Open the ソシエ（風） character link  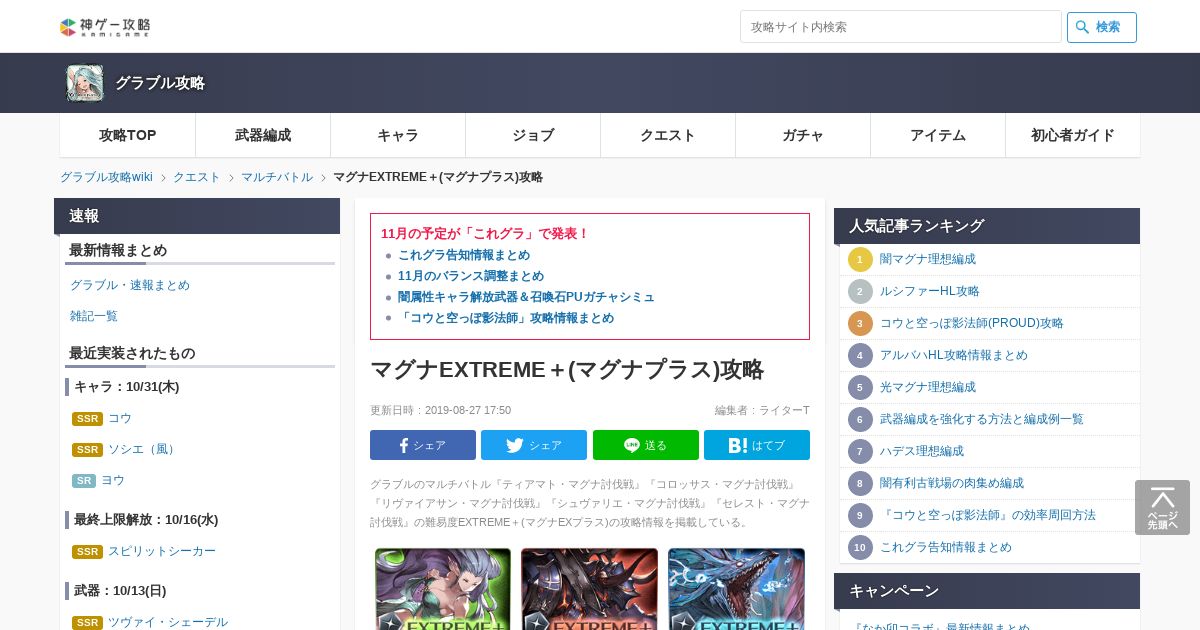(x=144, y=449)
